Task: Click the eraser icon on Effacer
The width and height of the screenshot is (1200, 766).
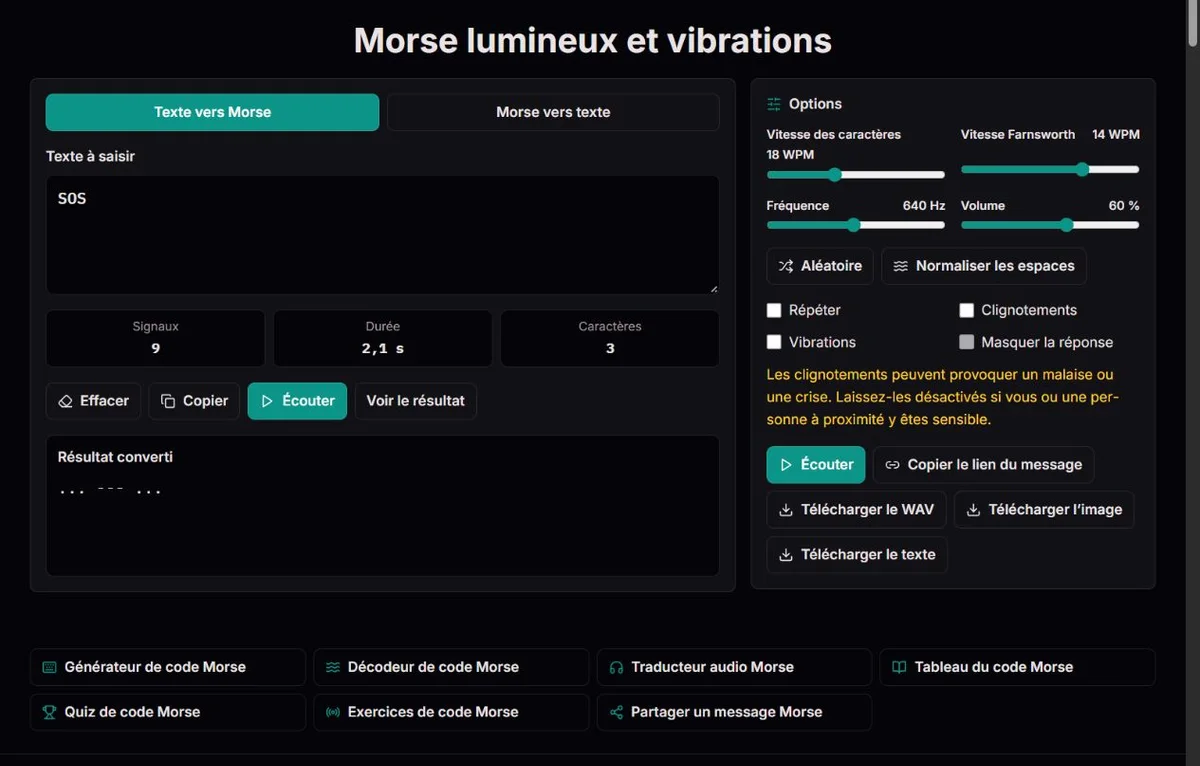Action: 66,401
